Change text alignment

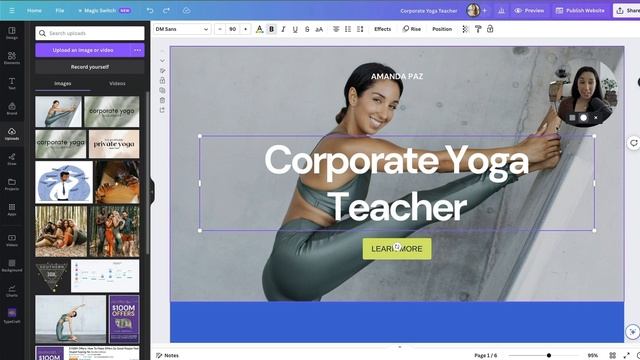(336, 29)
